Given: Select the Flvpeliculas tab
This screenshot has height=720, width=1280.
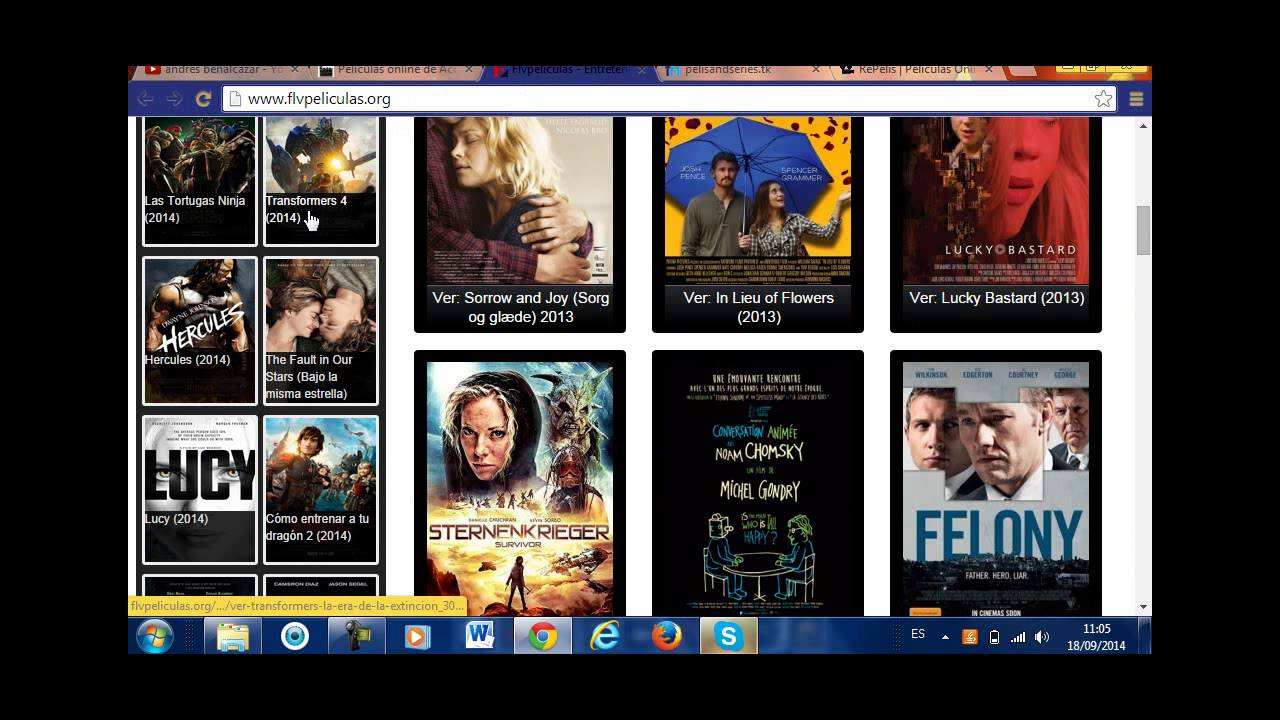Looking at the screenshot, I should pyautogui.click(x=568, y=70).
